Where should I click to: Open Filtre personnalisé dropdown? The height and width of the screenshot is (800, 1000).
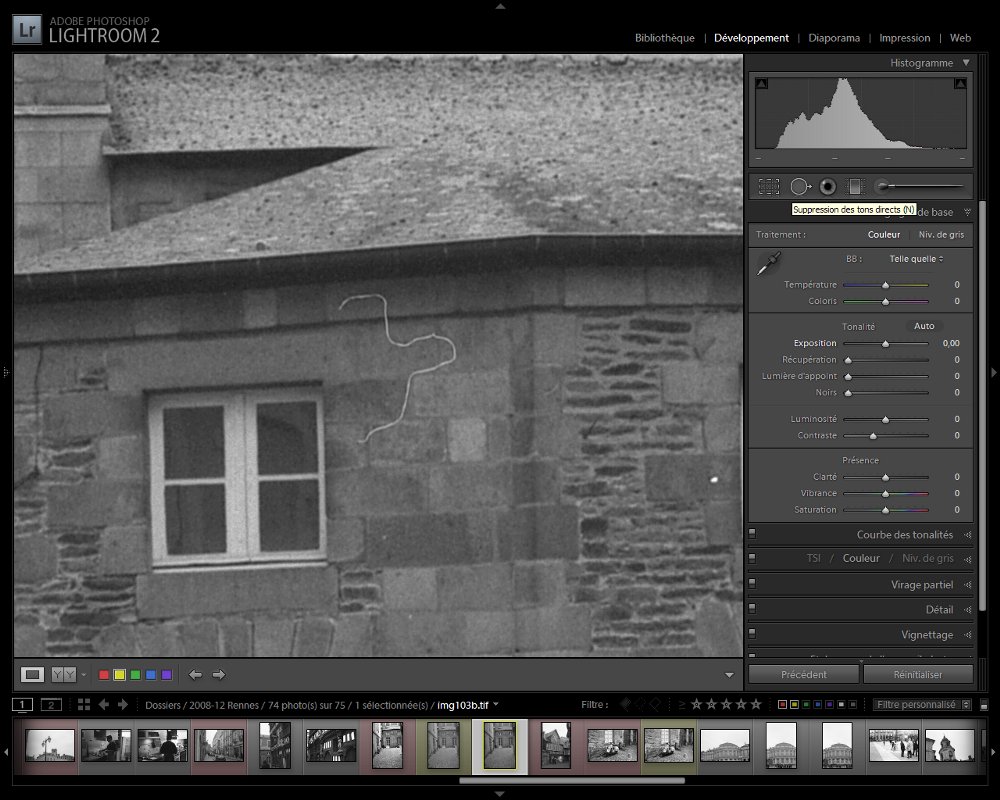pyautogui.click(x=922, y=704)
